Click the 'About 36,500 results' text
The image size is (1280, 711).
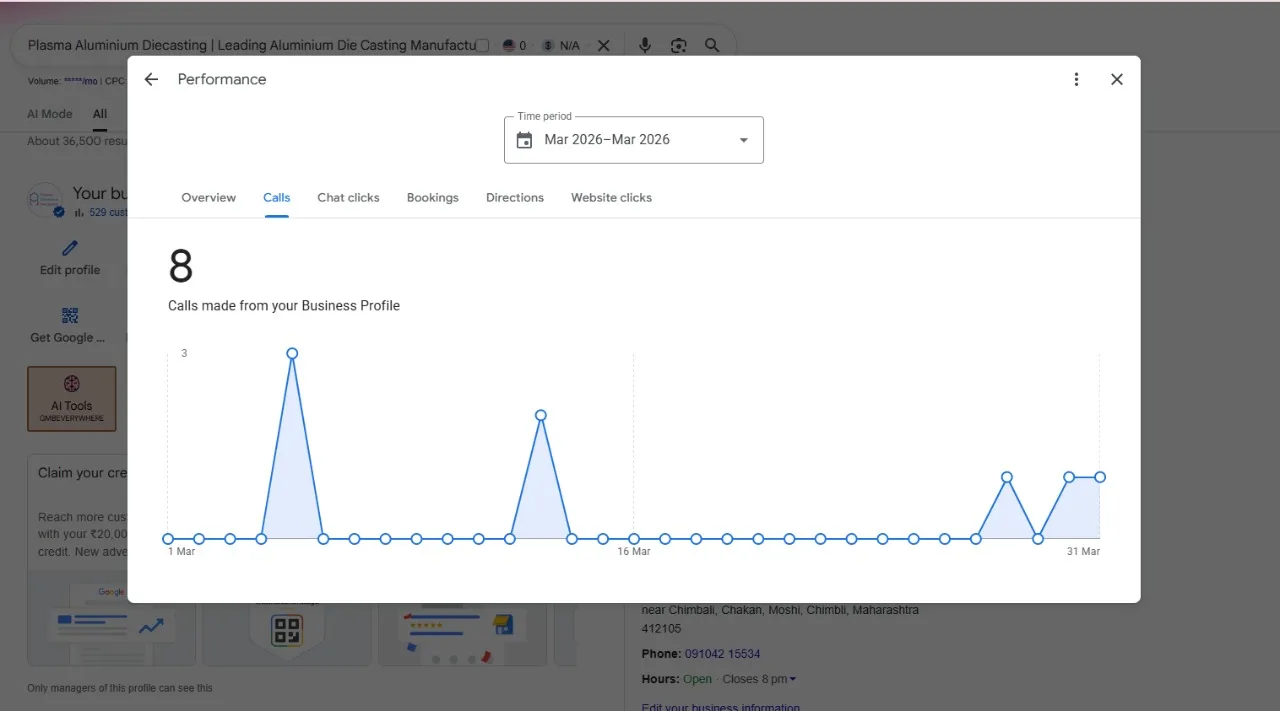tap(77, 141)
